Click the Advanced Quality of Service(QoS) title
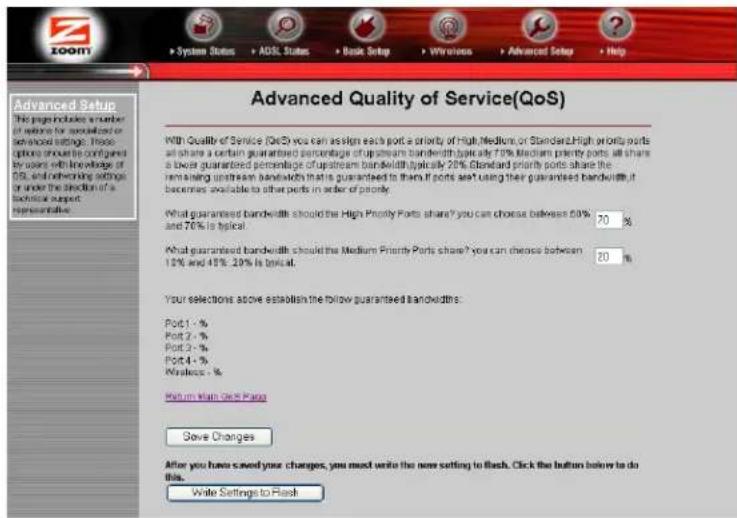 coord(408,99)
